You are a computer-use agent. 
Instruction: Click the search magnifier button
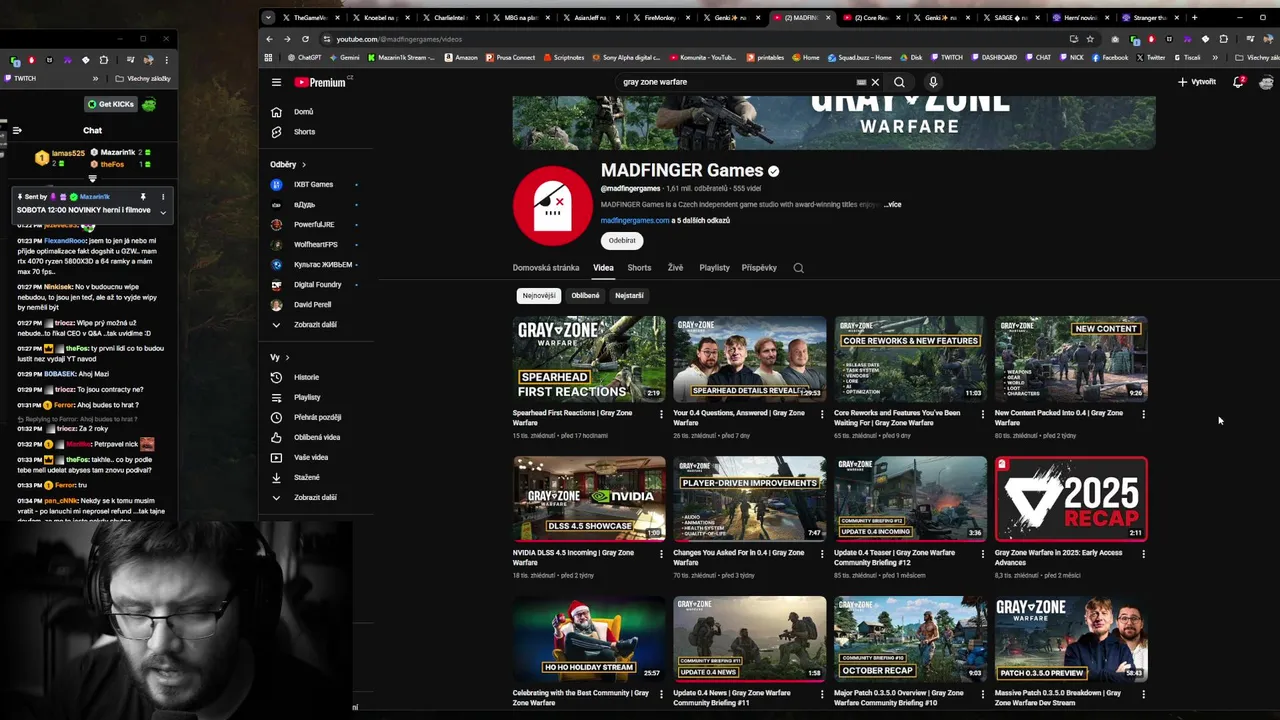899,82
